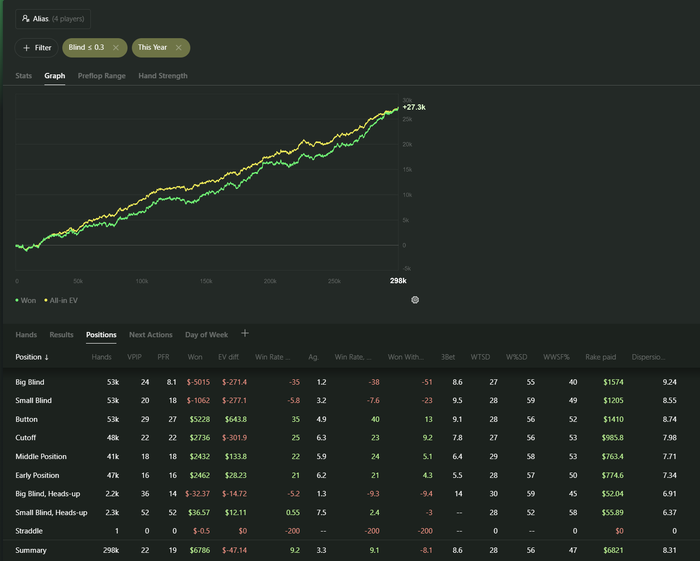The height and width of the screenshot is (561, 700).
Task: Select the Button position row
Action: pyautogui.click(x=28, y=419)
